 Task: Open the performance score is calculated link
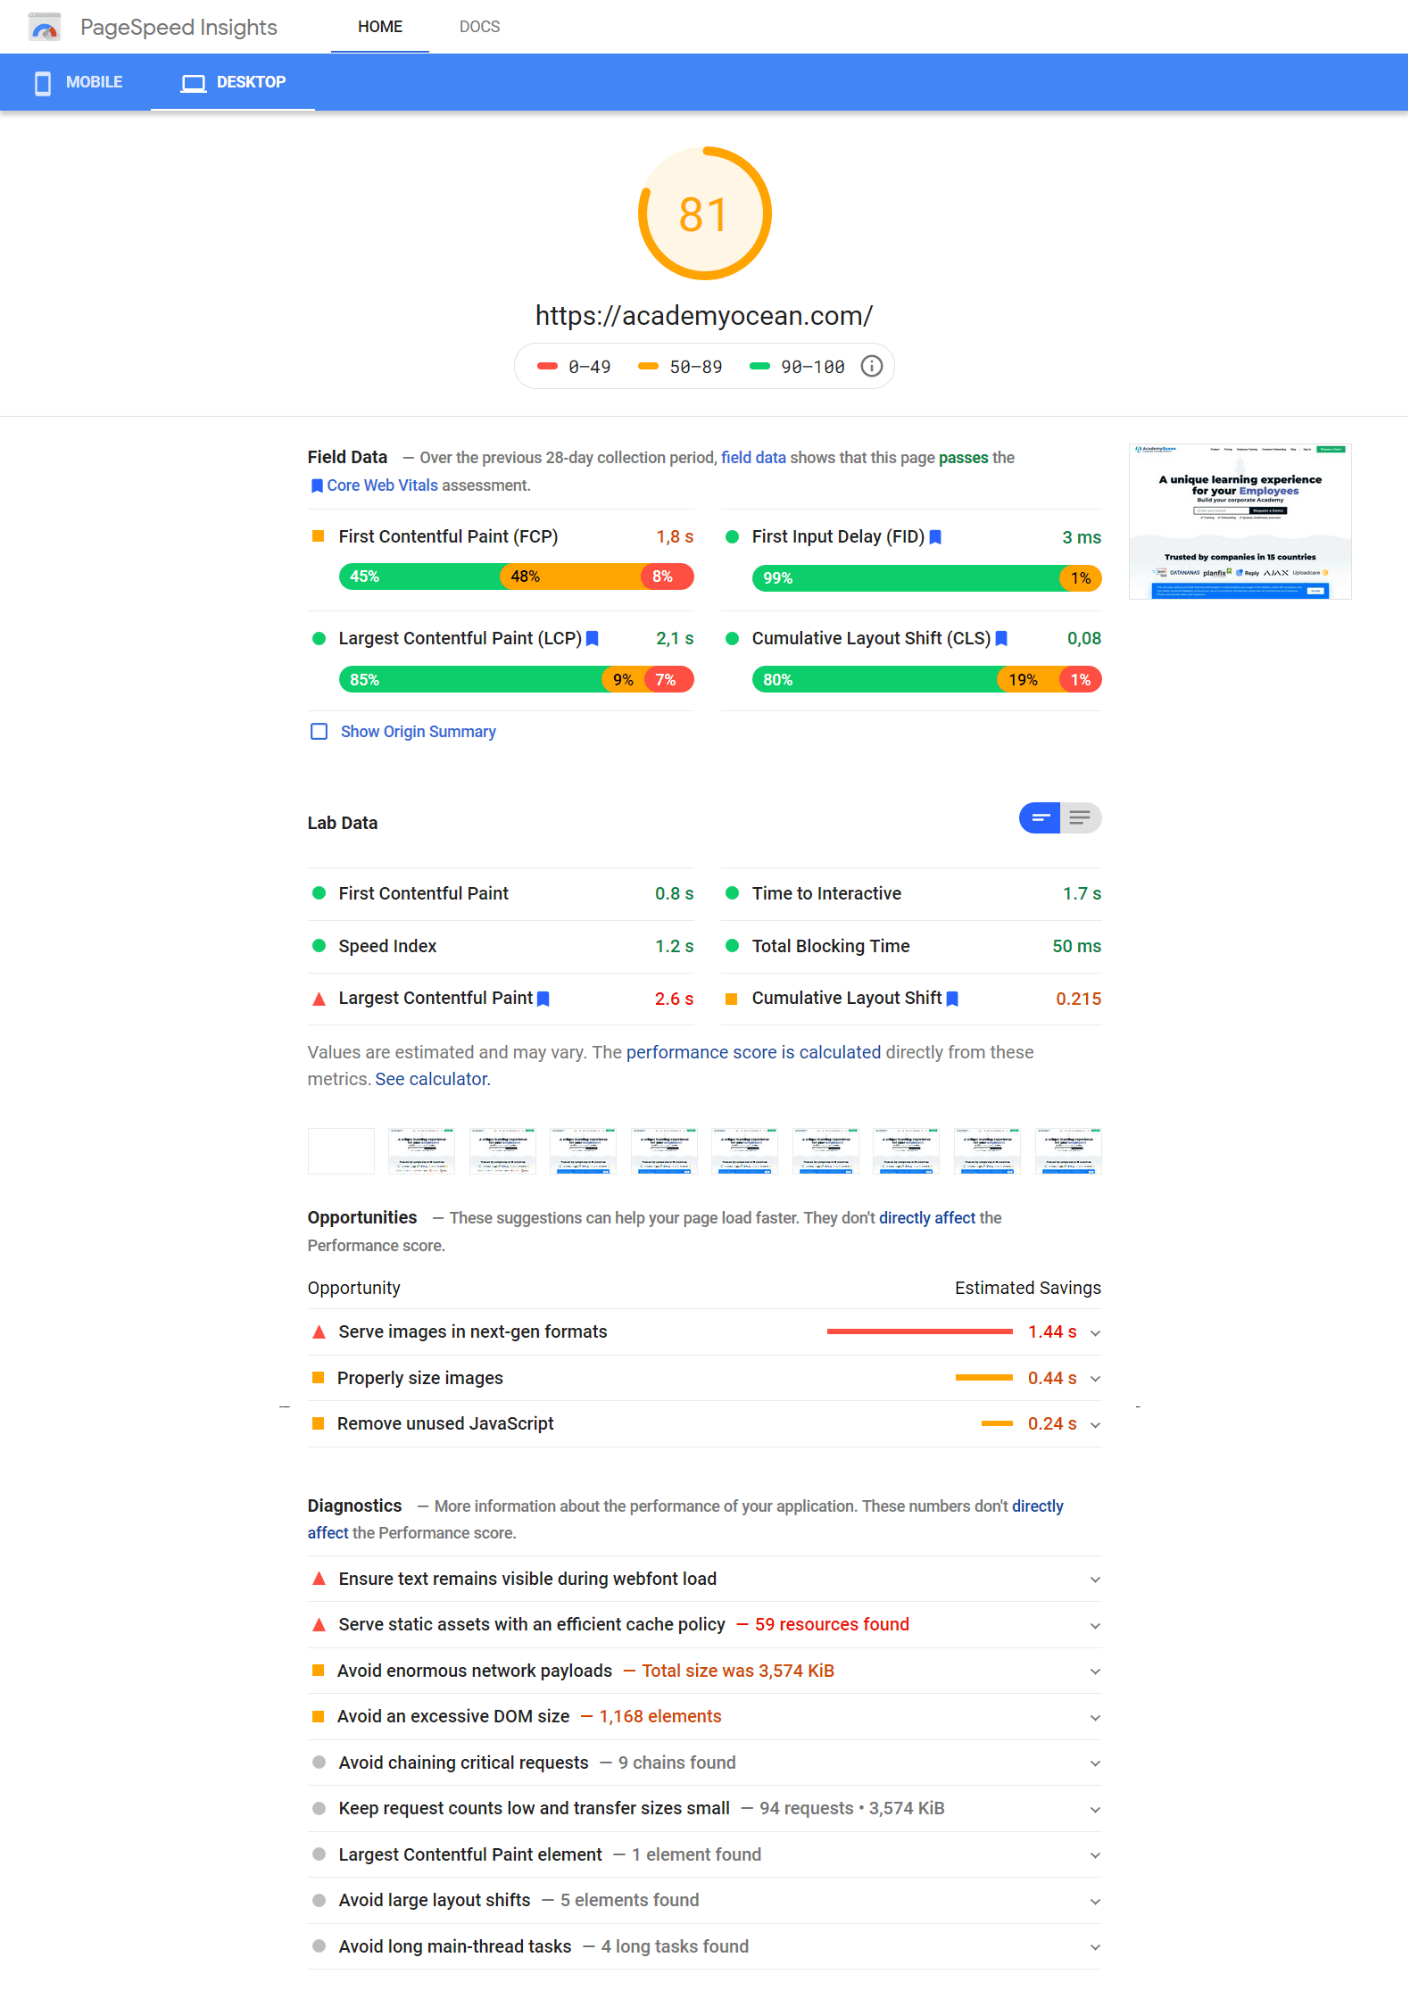pyautogui.click(x=753, y=1053)
